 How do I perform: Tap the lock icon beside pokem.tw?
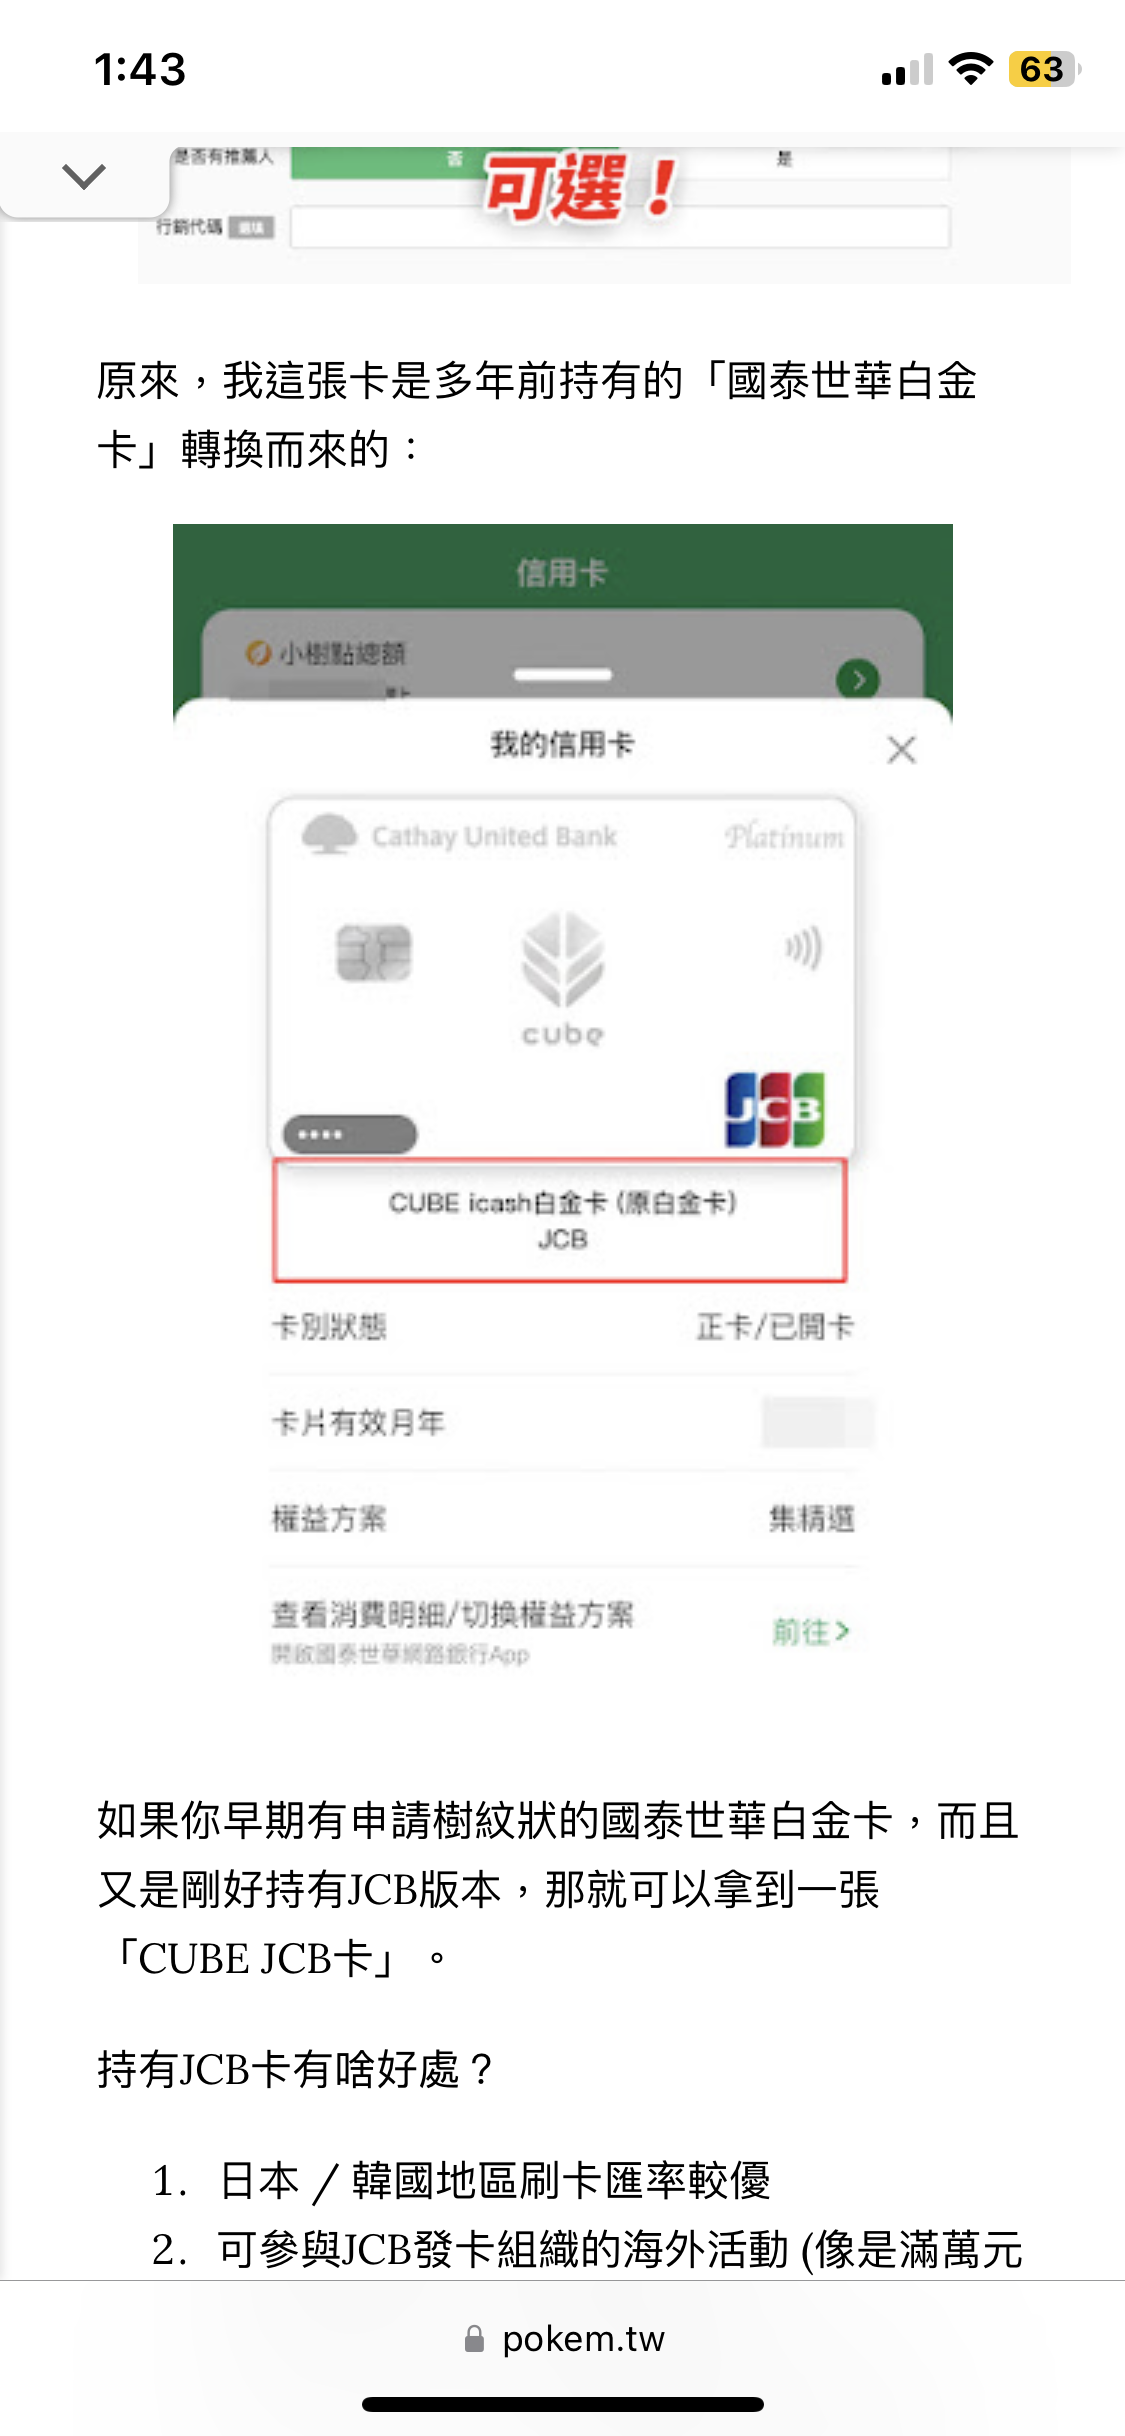(x=474, y=2339)
